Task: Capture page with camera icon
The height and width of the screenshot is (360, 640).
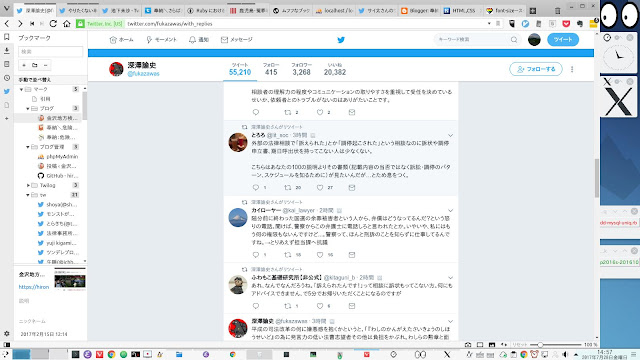Action: (x=468, y=345)
